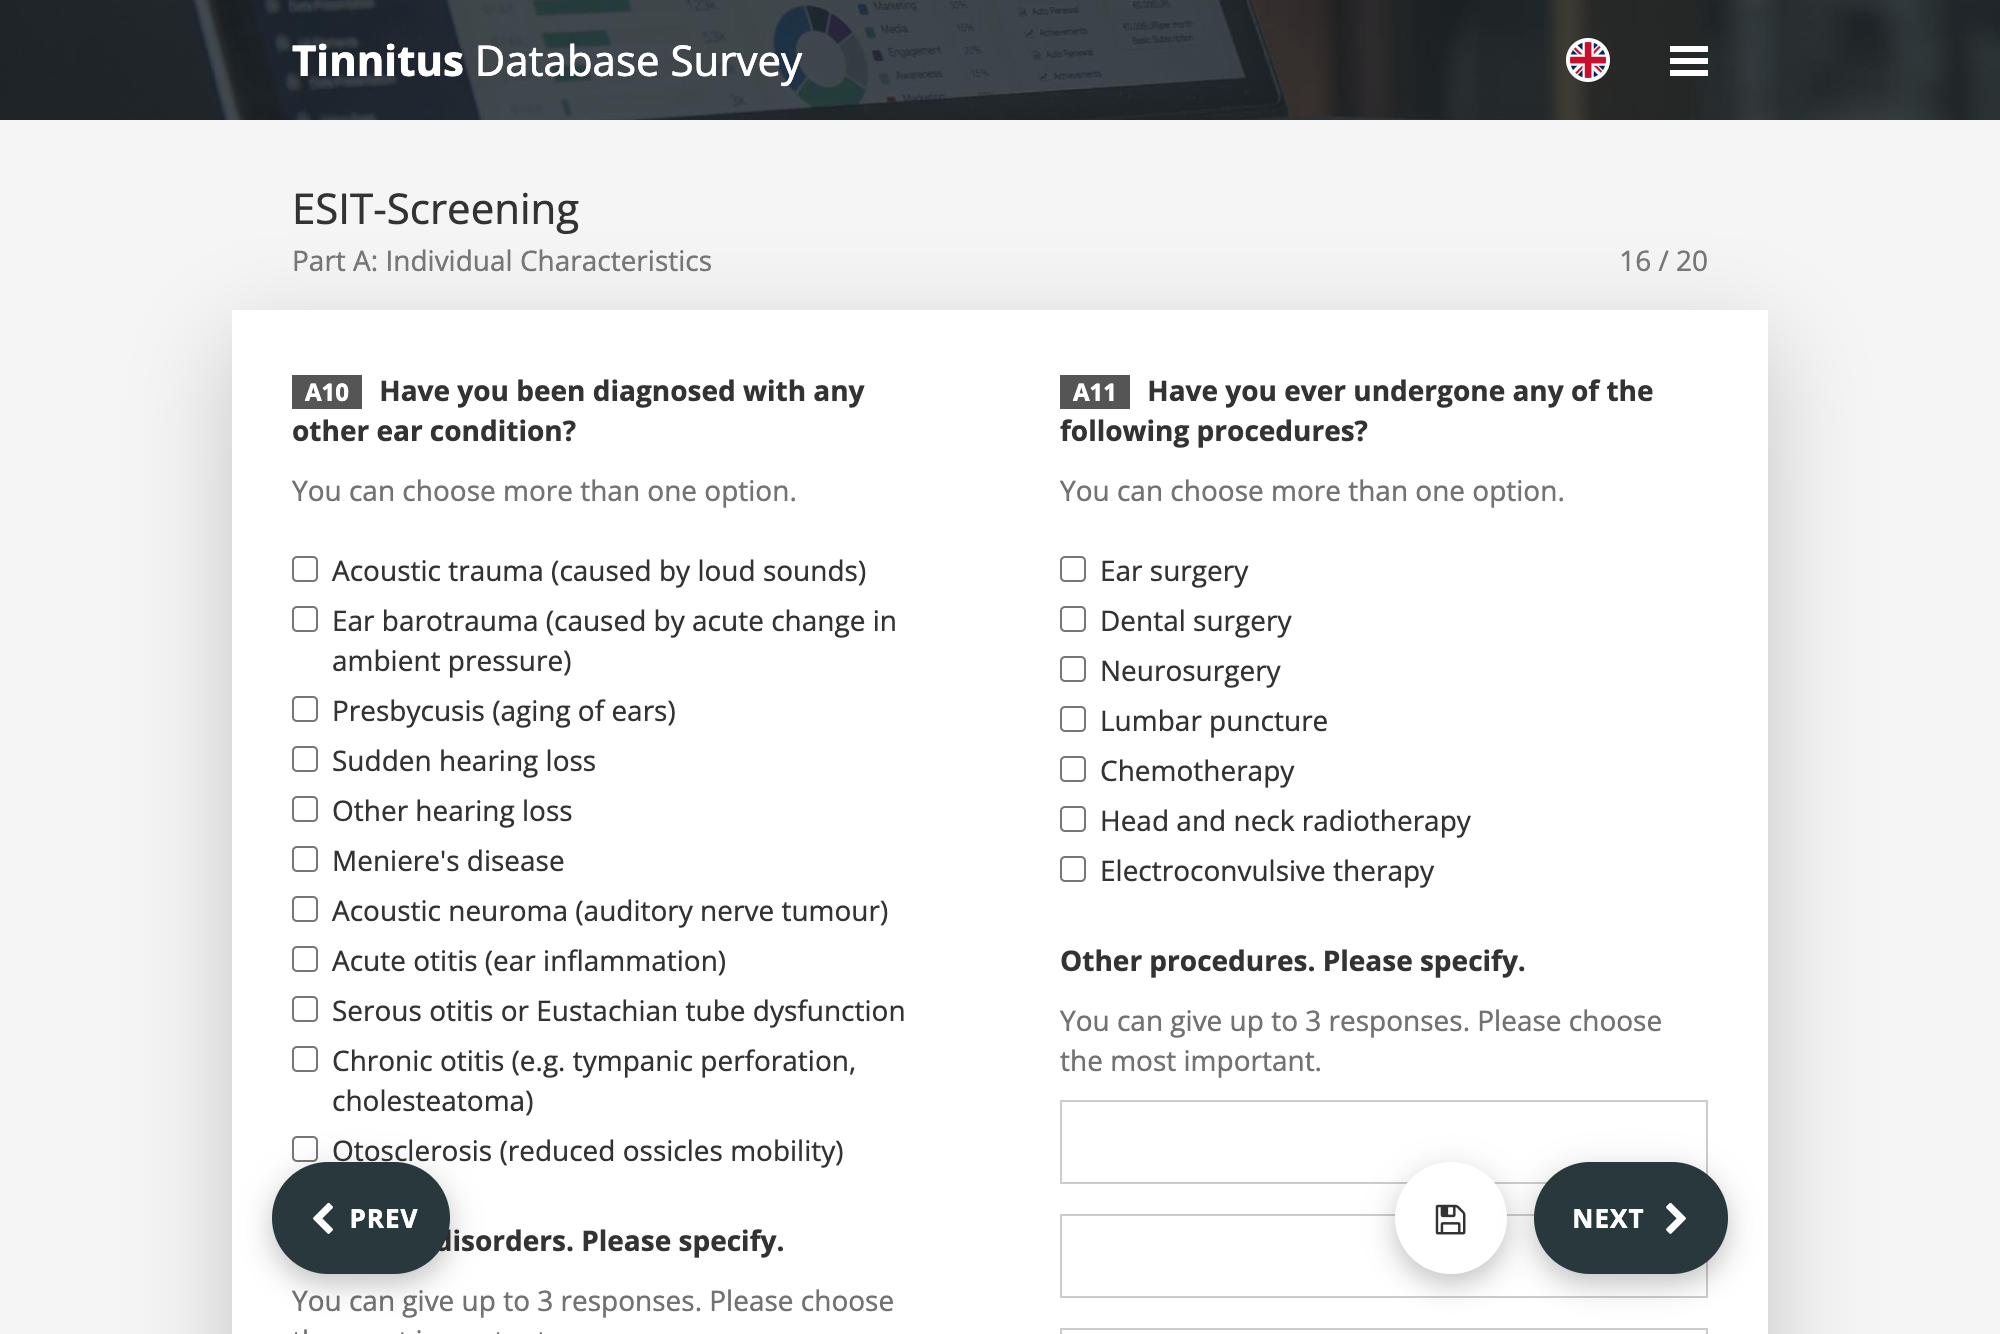2000x1334 pixels.
Task: Select Dental surgery option
Action: (x=1073, y=619)
